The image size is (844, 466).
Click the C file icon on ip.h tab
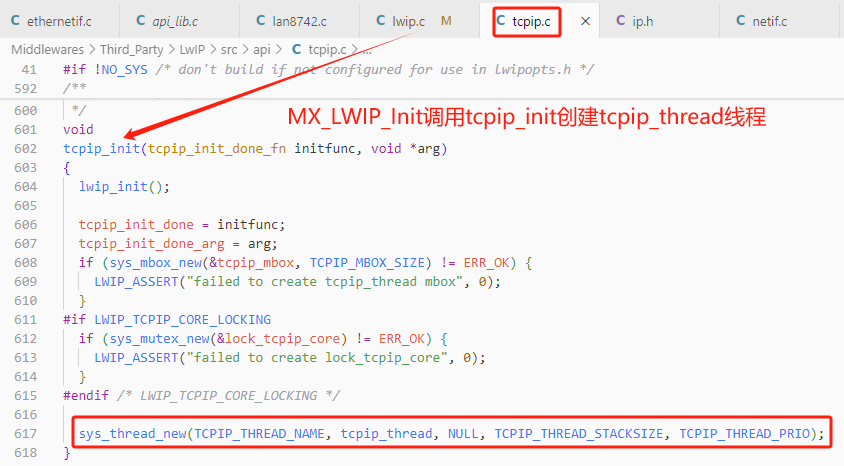click(x=621, y=20)
